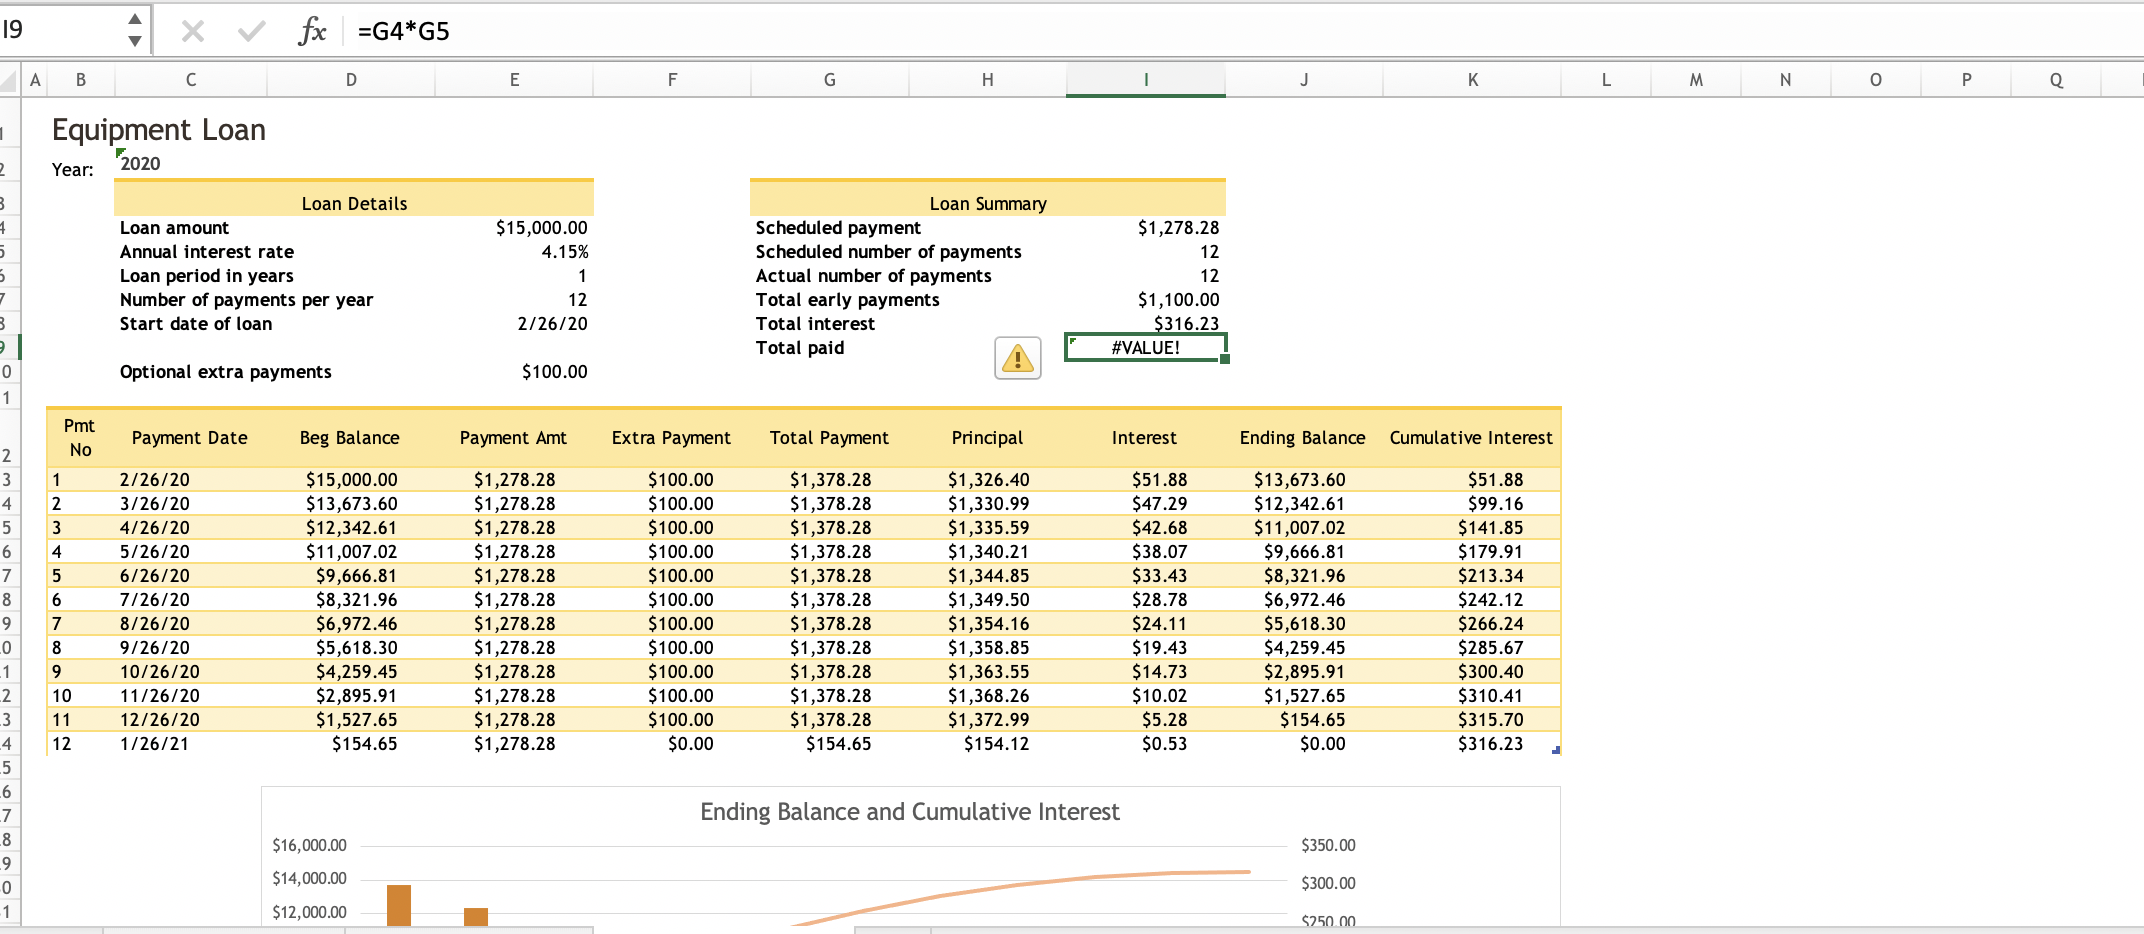This screenshot has width=2144, height=934.
Task: Click the Cancel (X) icon in formula bar
Action: [193, 32]
